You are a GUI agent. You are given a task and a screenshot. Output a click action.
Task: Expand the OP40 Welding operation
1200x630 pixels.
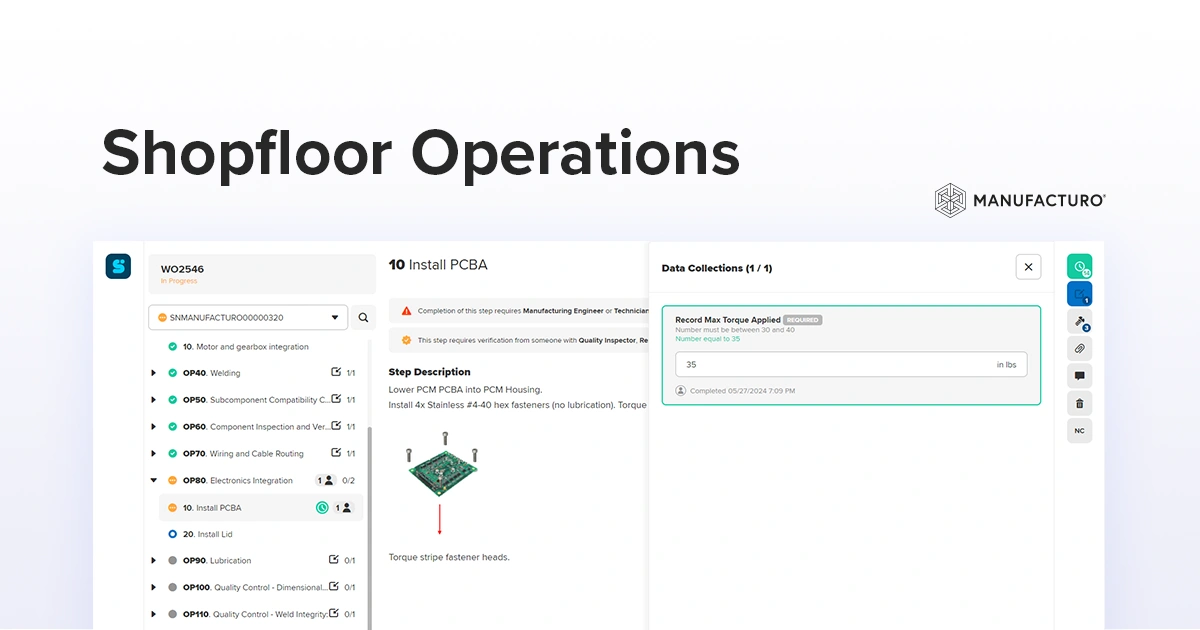[153, 373]
